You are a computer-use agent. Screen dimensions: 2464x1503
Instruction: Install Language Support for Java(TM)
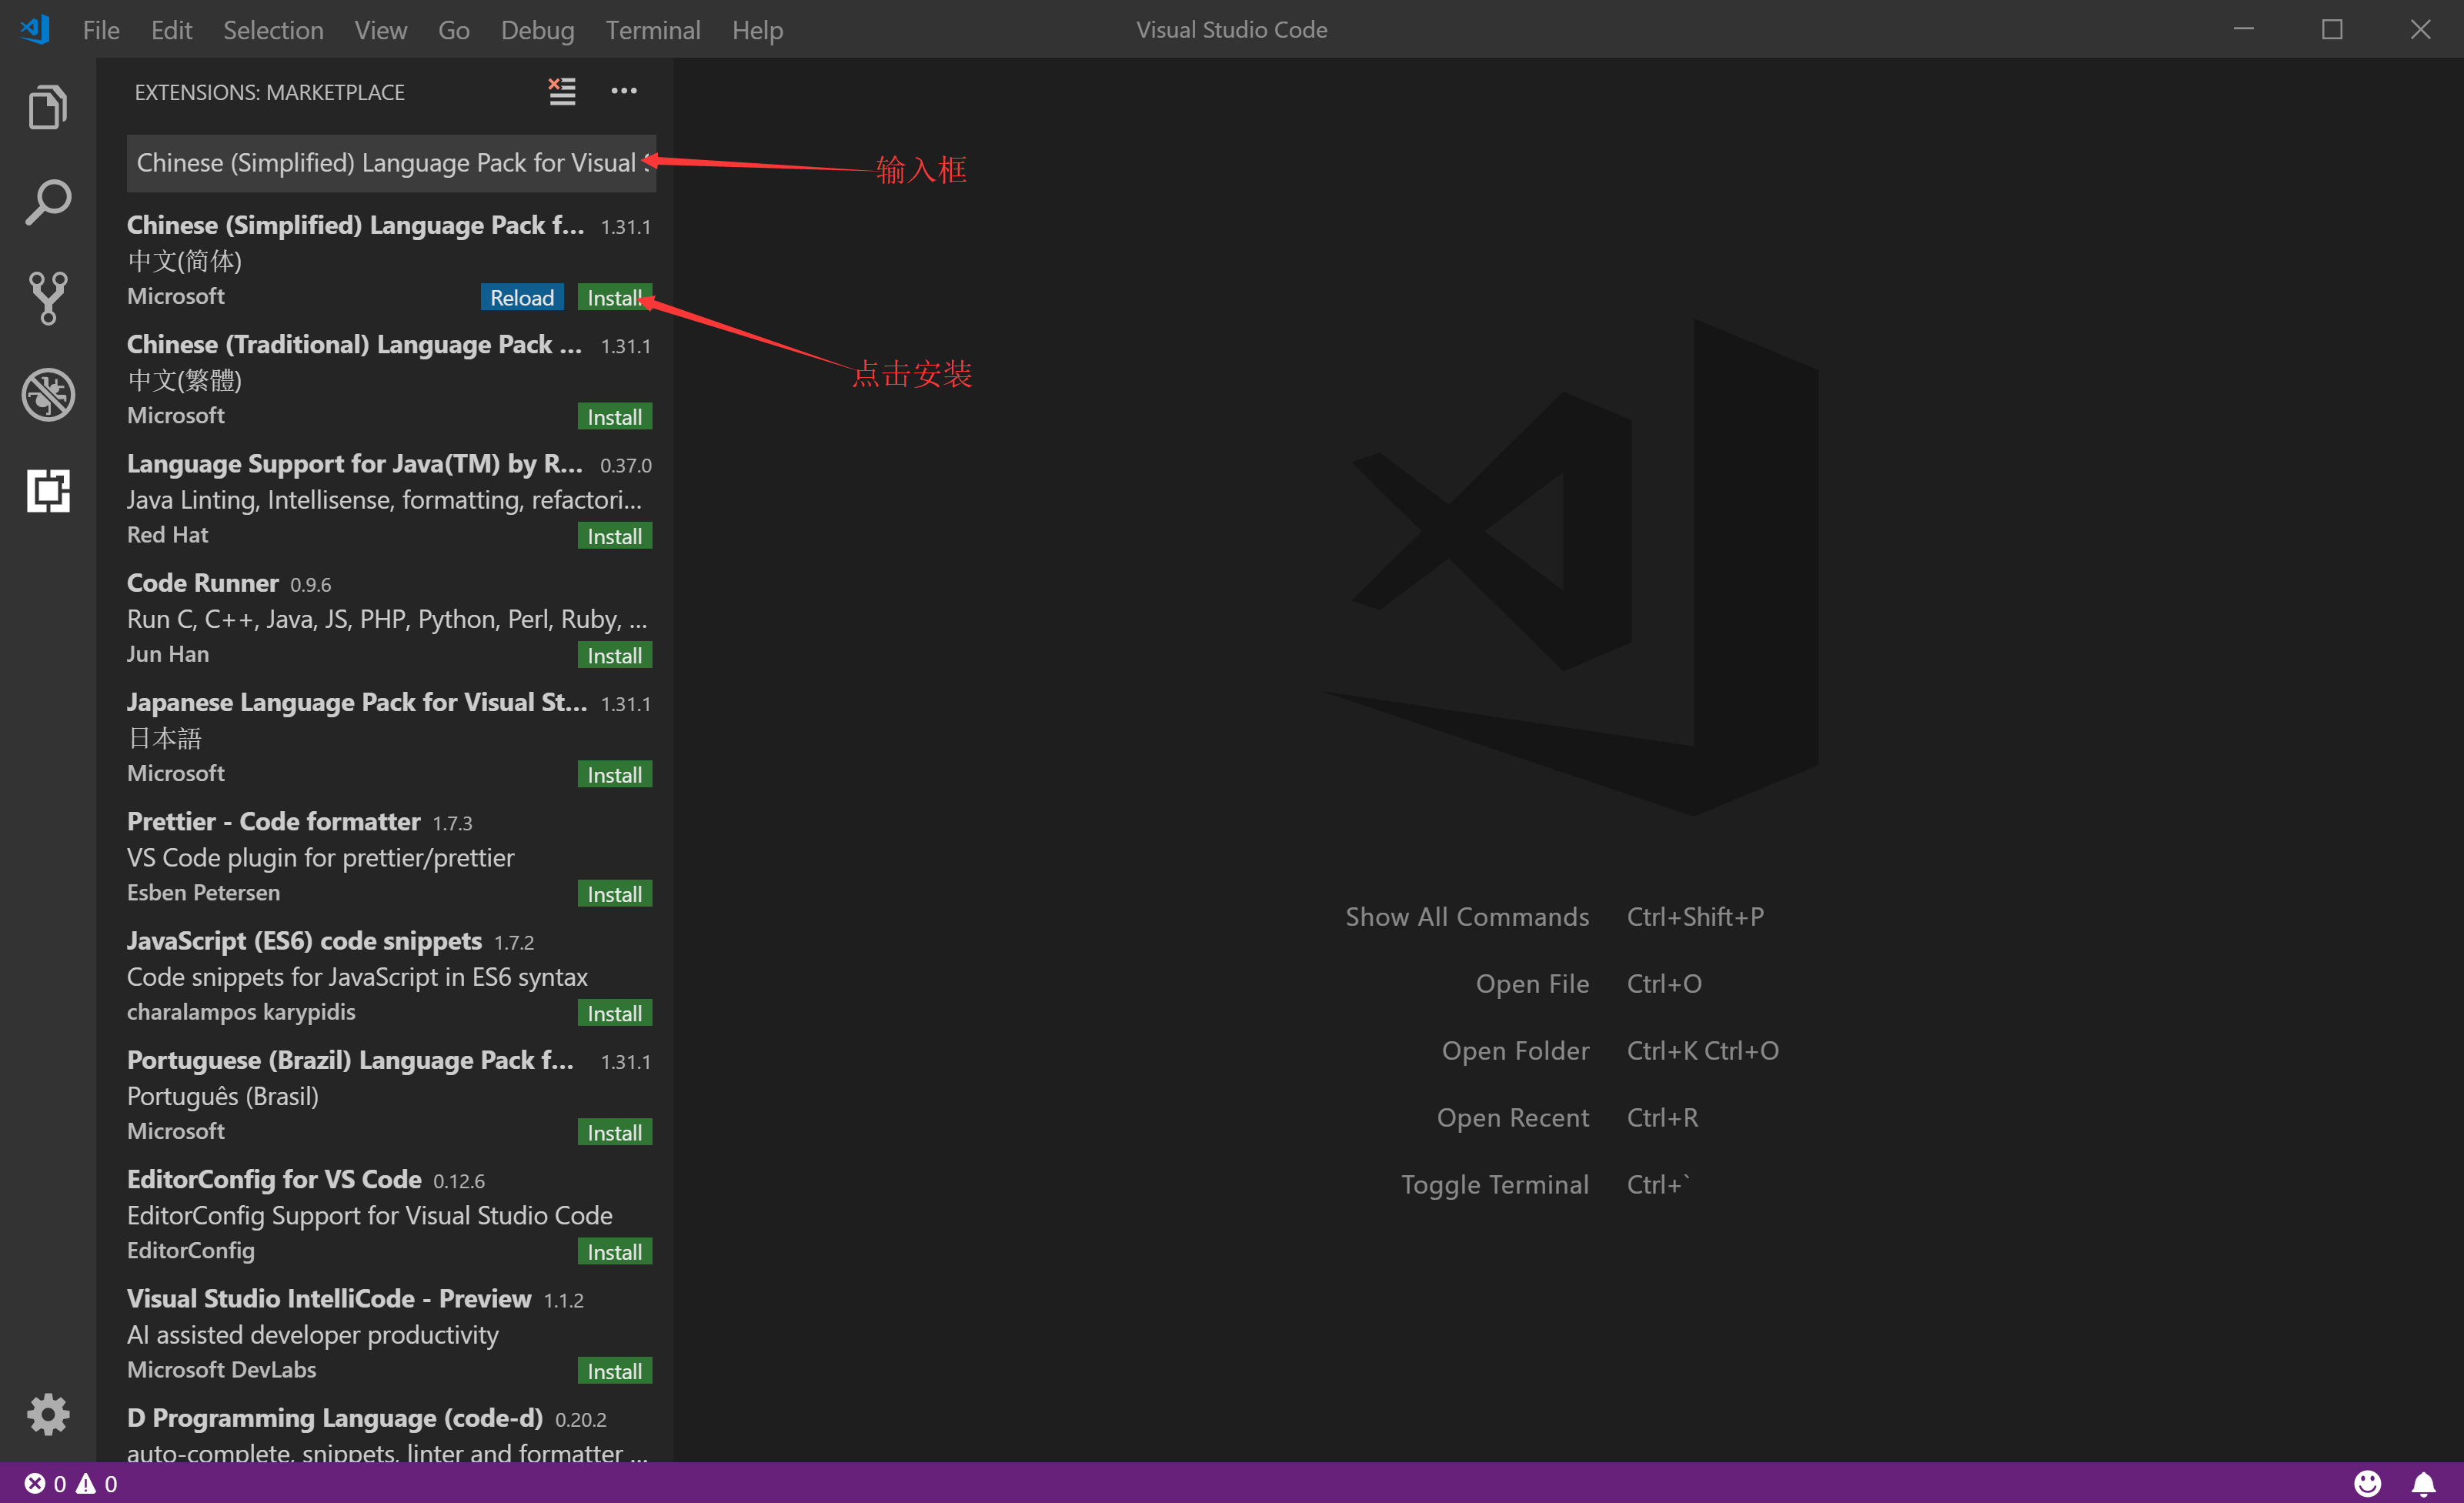[615, 536]
